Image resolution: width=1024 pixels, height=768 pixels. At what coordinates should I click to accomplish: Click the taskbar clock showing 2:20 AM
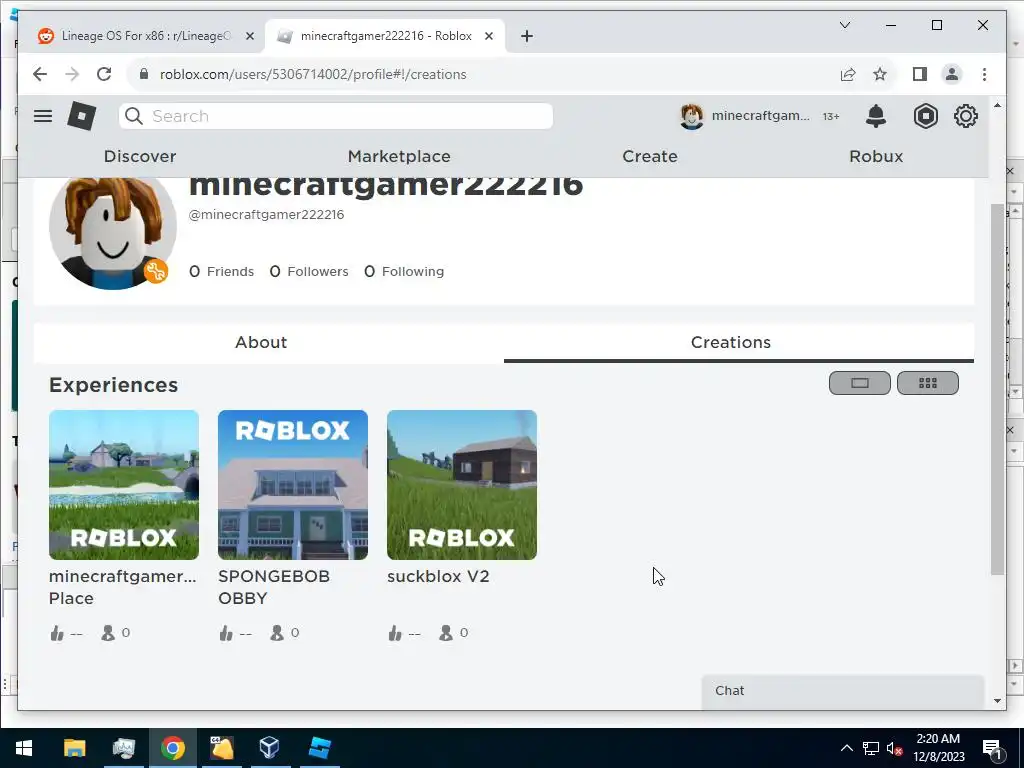pyautogui.click(x=938, y=748)
